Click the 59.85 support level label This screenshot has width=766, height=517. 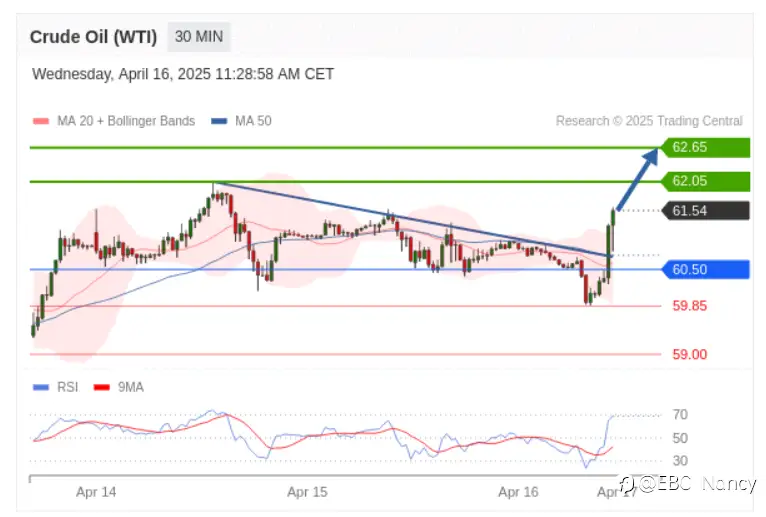click(689, 306)
